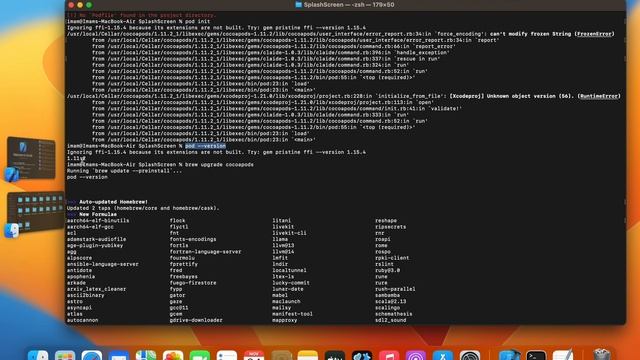Click the underlined FrozenError text

point(594,34)
